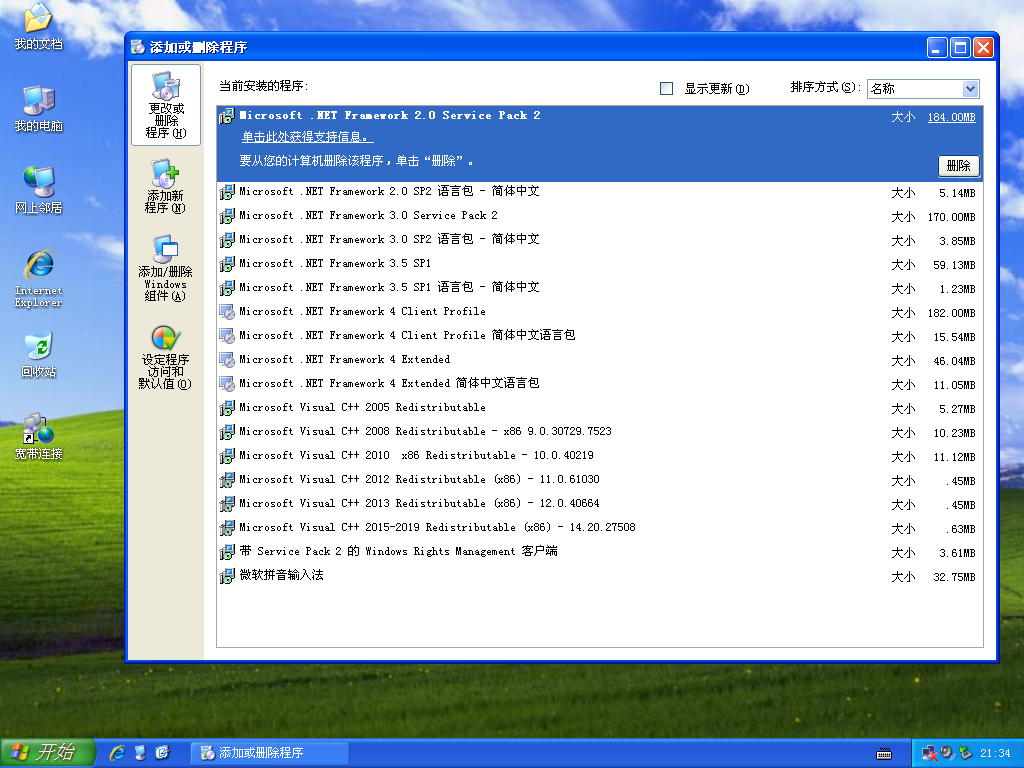Click the 21:34 system clock
The image size is (1024, 768).
pyautogui.click(x=995, y=754)
